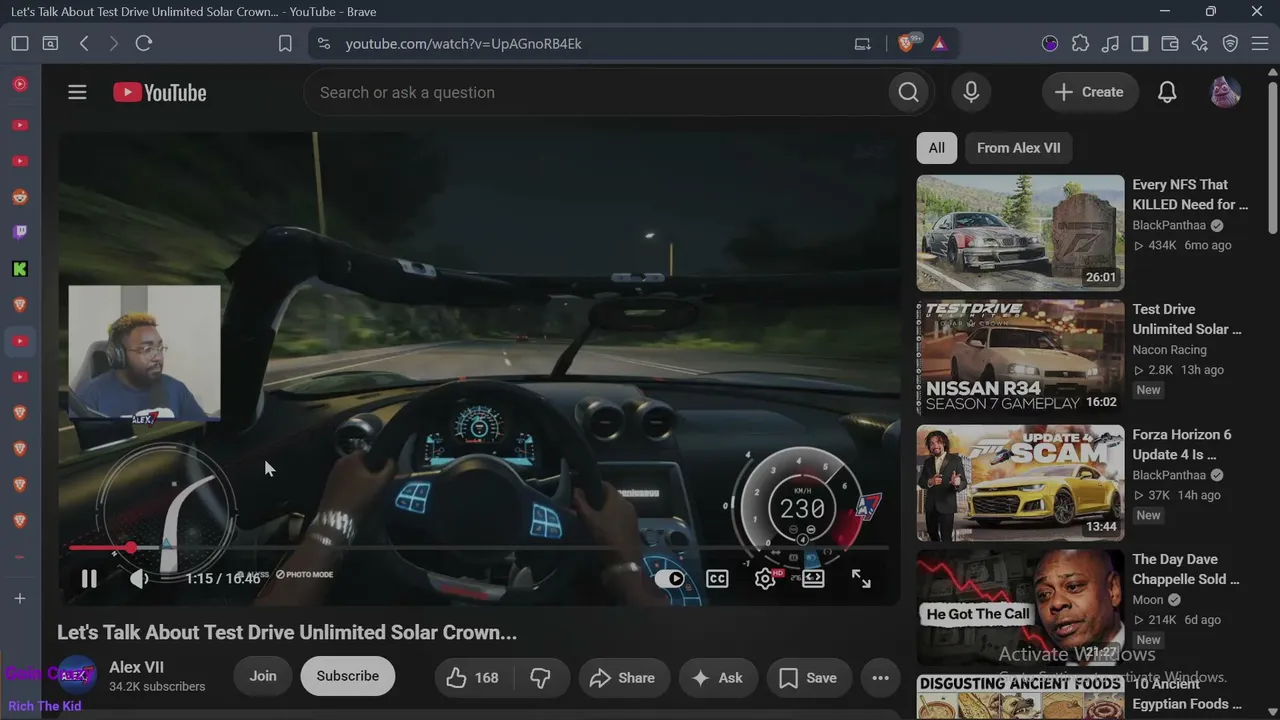Open the Brave Rewards triangle icon
Viewport: 1280px width, 720px height.
click(939, 43)
